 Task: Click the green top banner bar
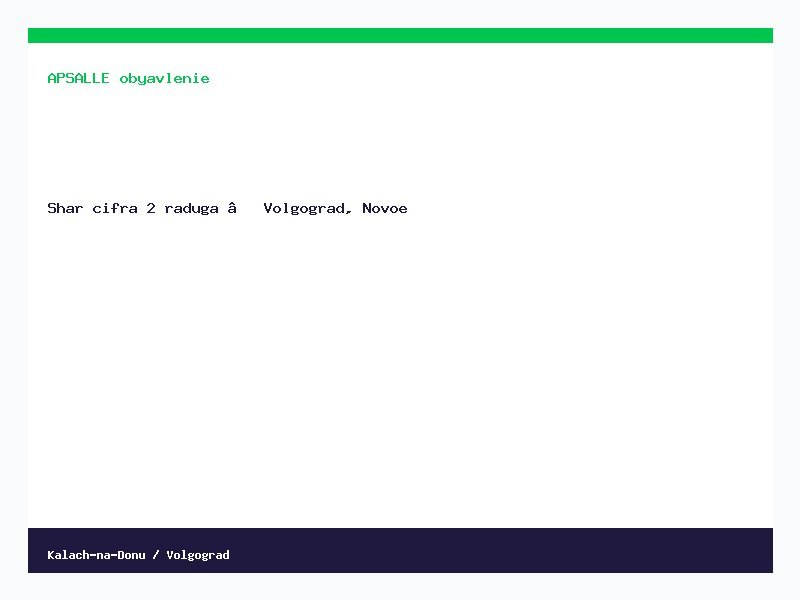(x=400, y=35)
